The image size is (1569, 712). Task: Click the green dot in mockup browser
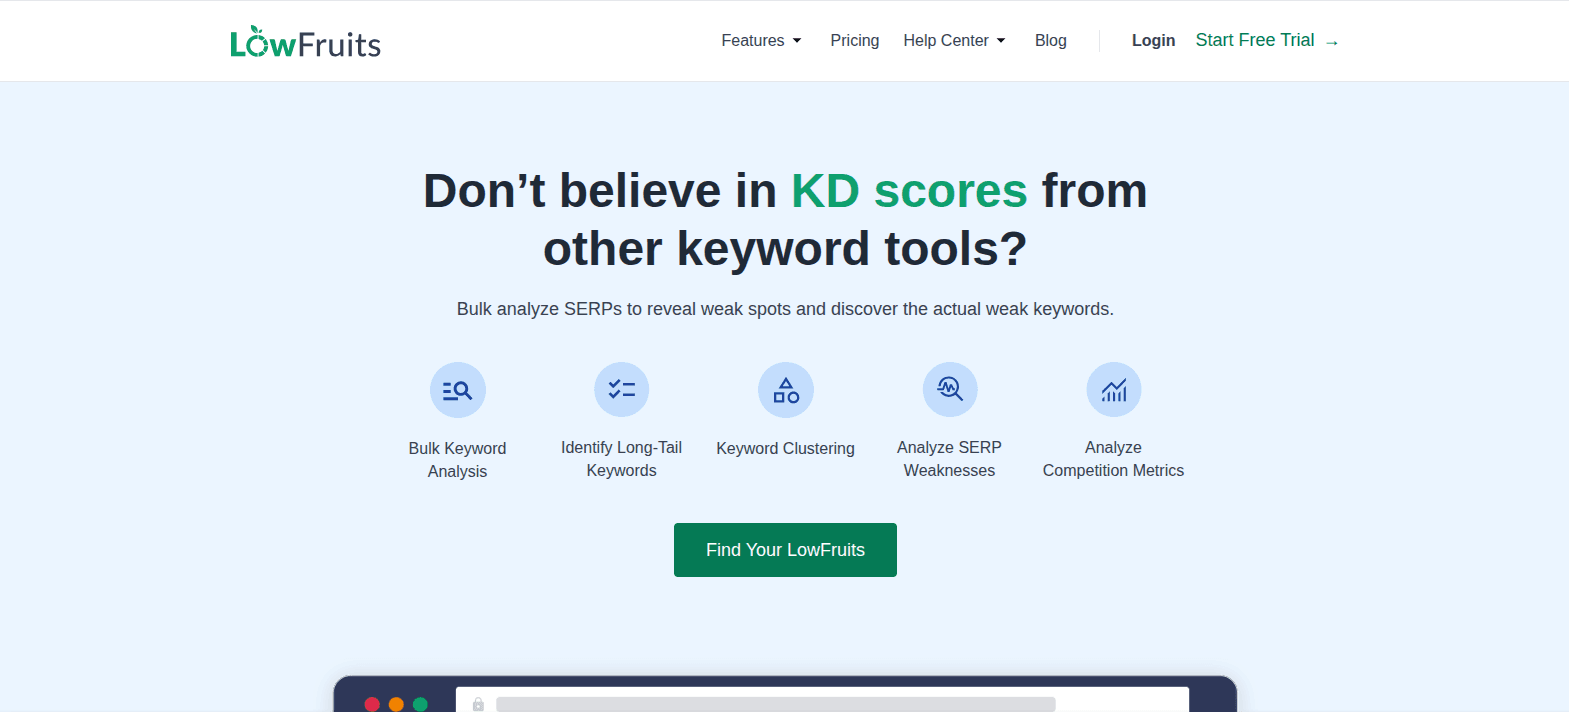[420, 705]
